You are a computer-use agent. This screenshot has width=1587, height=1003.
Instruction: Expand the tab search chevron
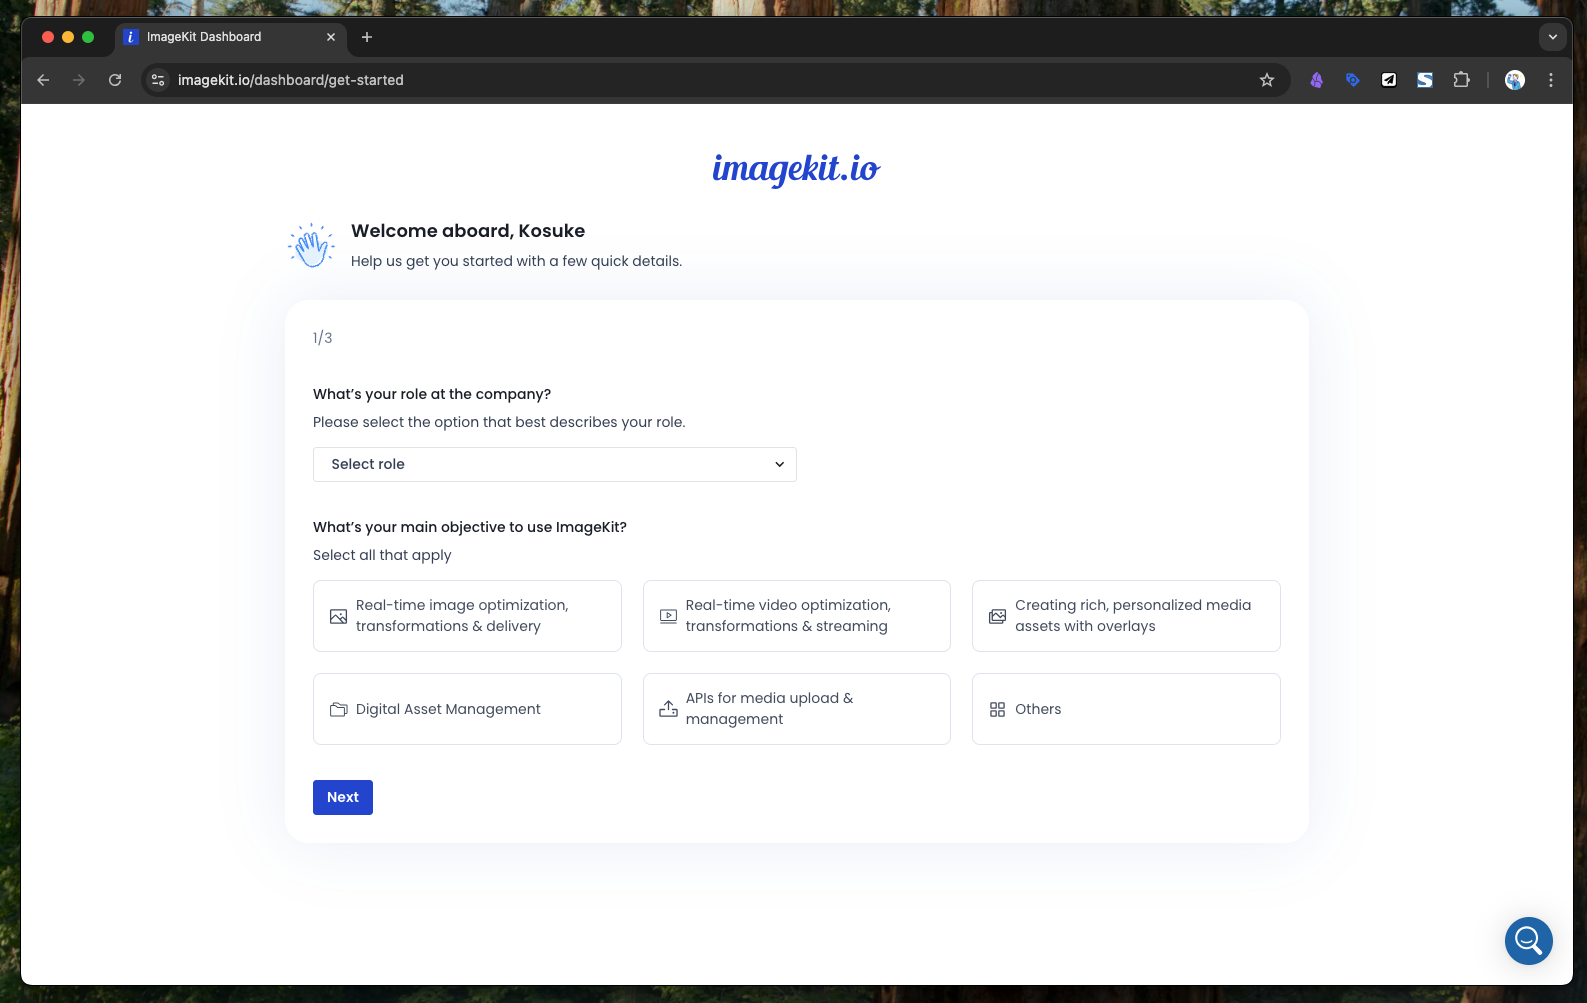click(x=1552, y=37)
